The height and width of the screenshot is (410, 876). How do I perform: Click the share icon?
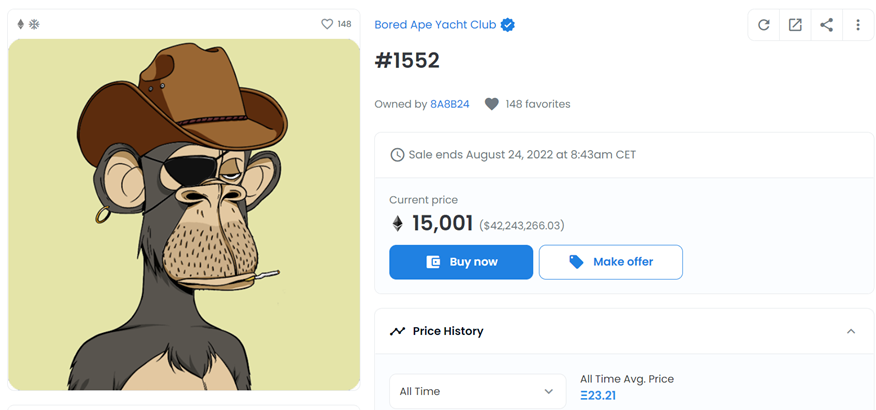click(826, 25)
